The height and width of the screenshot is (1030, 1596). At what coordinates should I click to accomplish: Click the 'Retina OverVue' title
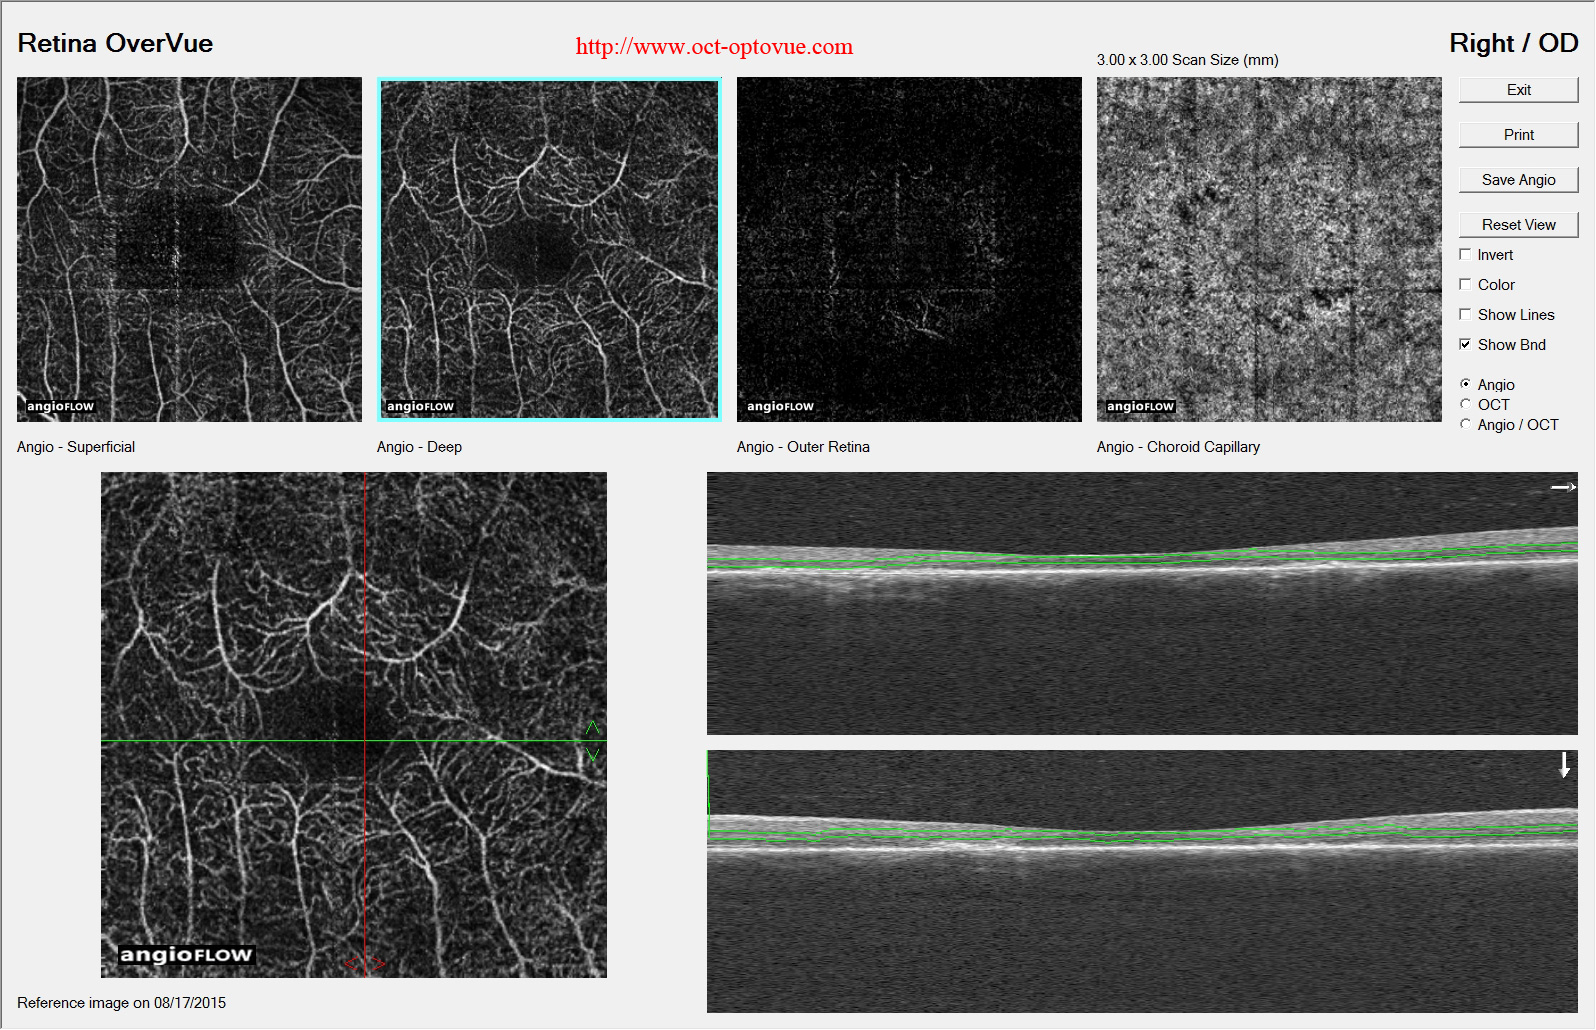tap(115, 43)
